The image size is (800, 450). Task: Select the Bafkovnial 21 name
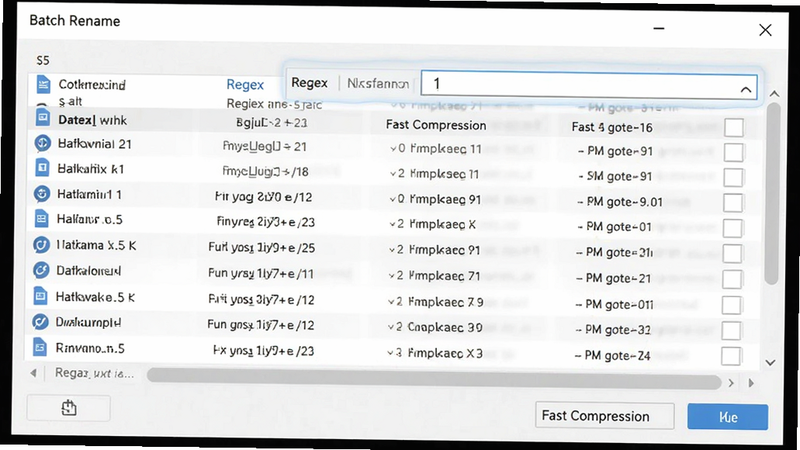pyautogui.click(x=94, y=144)
